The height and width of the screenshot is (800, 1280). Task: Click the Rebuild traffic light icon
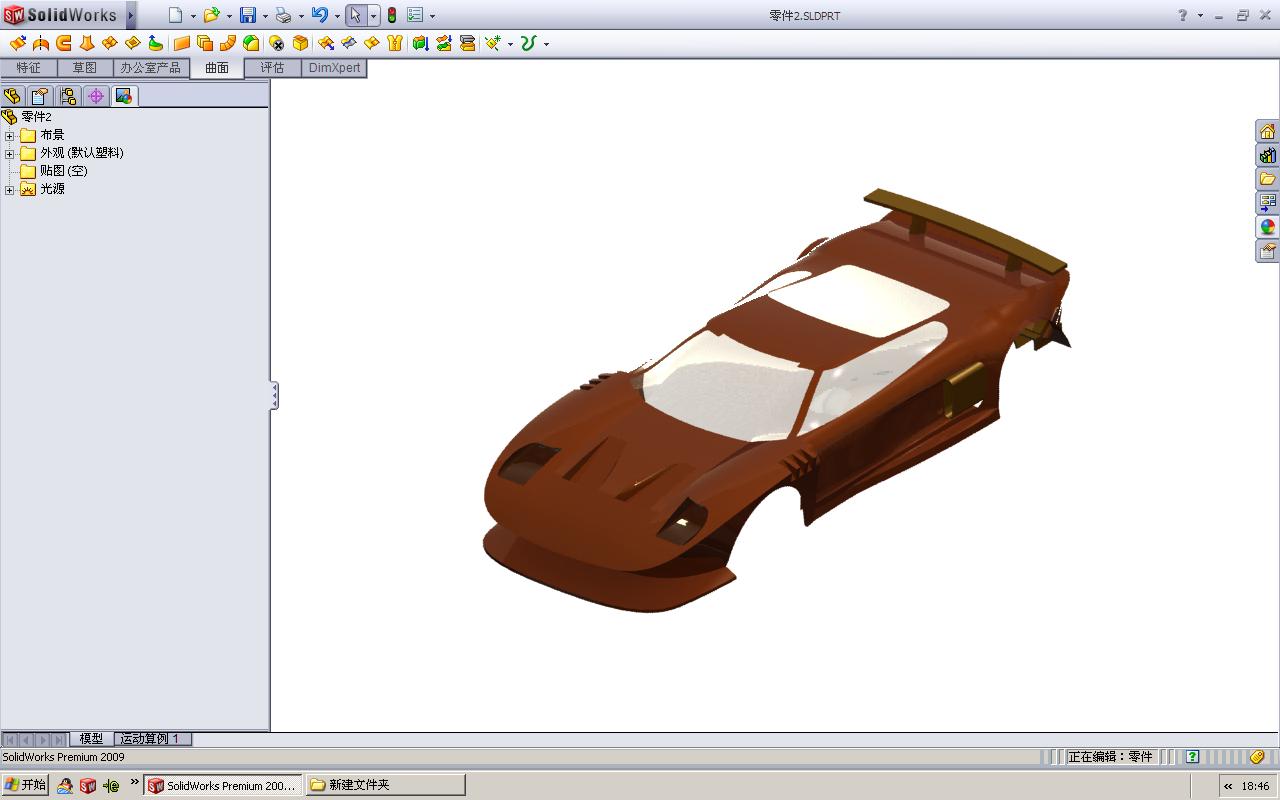click(x=392, y=15)
